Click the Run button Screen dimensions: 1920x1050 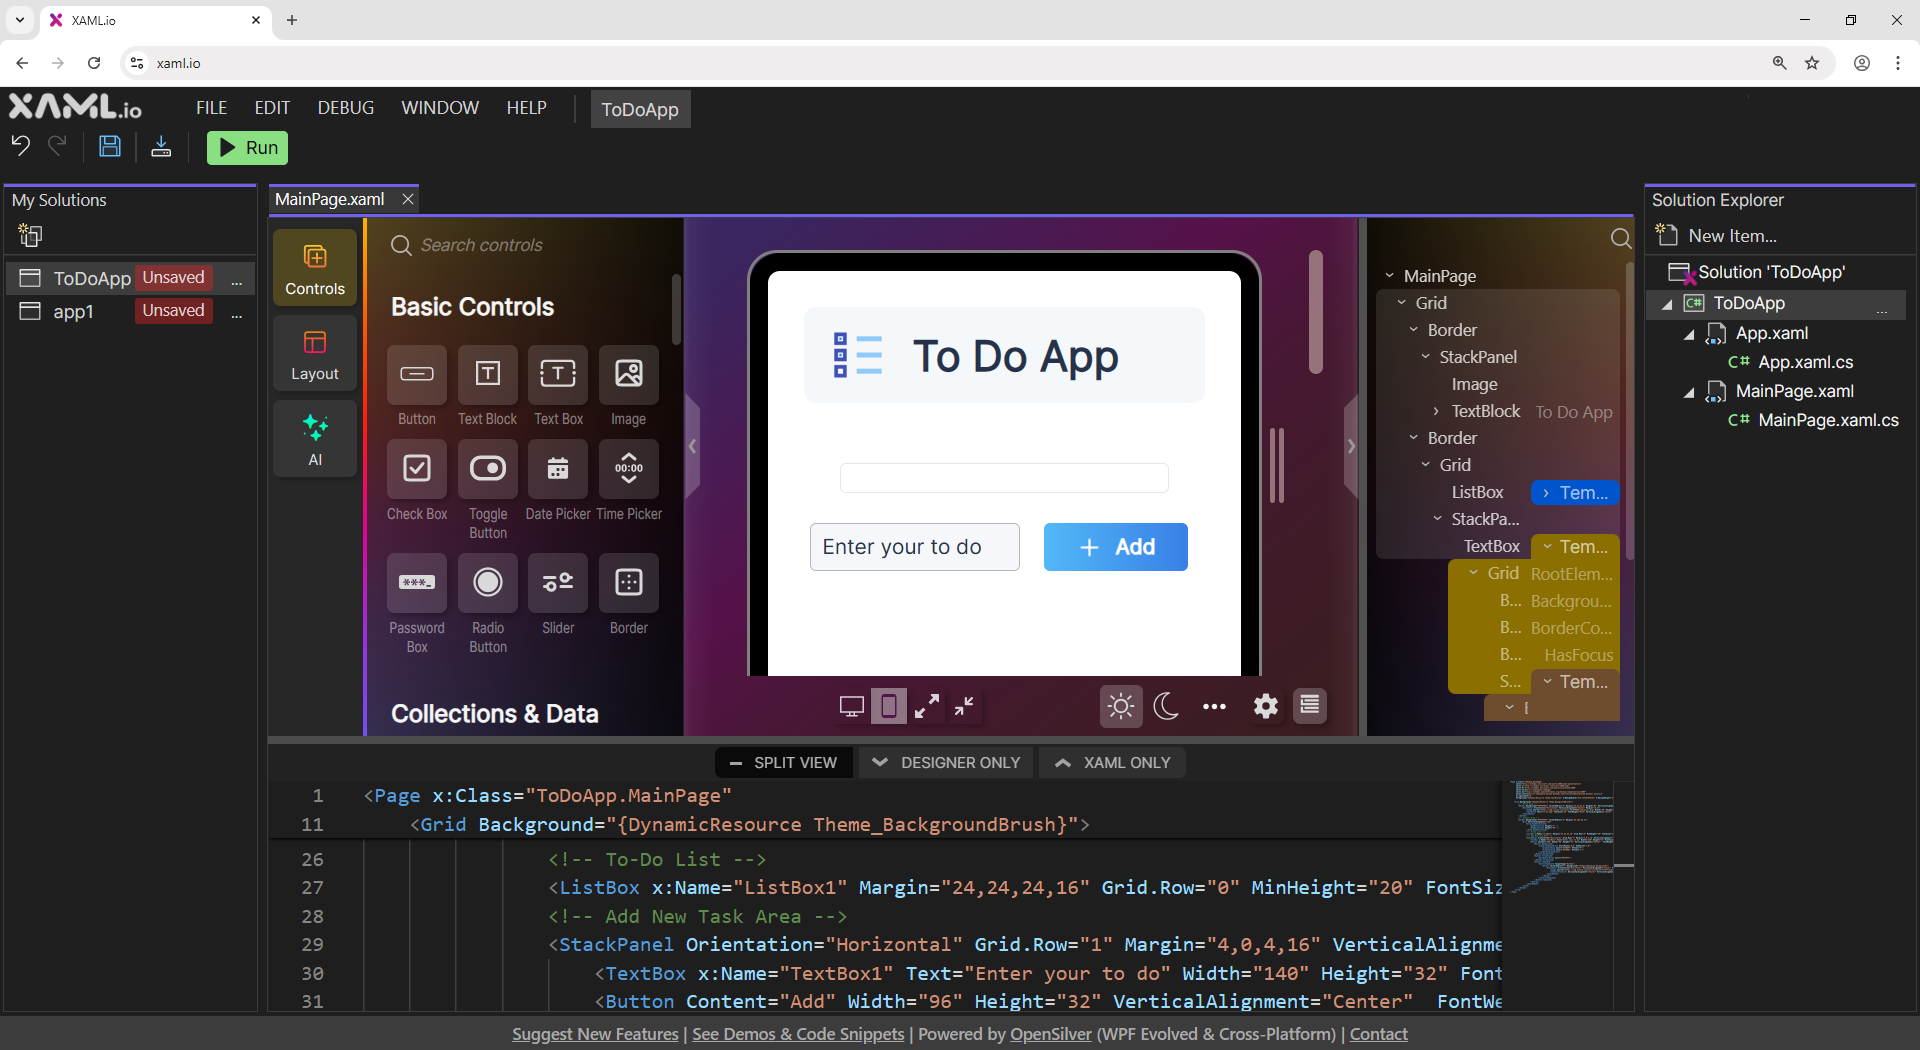[247, 147]
